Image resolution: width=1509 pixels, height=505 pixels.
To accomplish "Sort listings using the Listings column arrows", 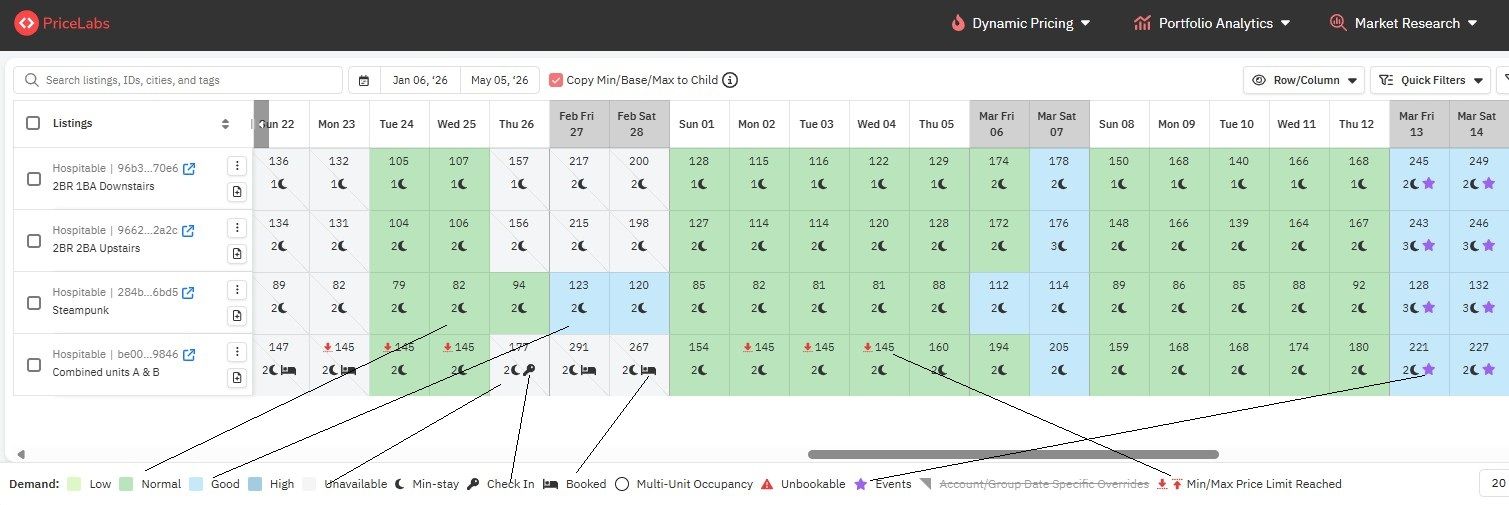I will pyautogui.click(x=225, y=124).
